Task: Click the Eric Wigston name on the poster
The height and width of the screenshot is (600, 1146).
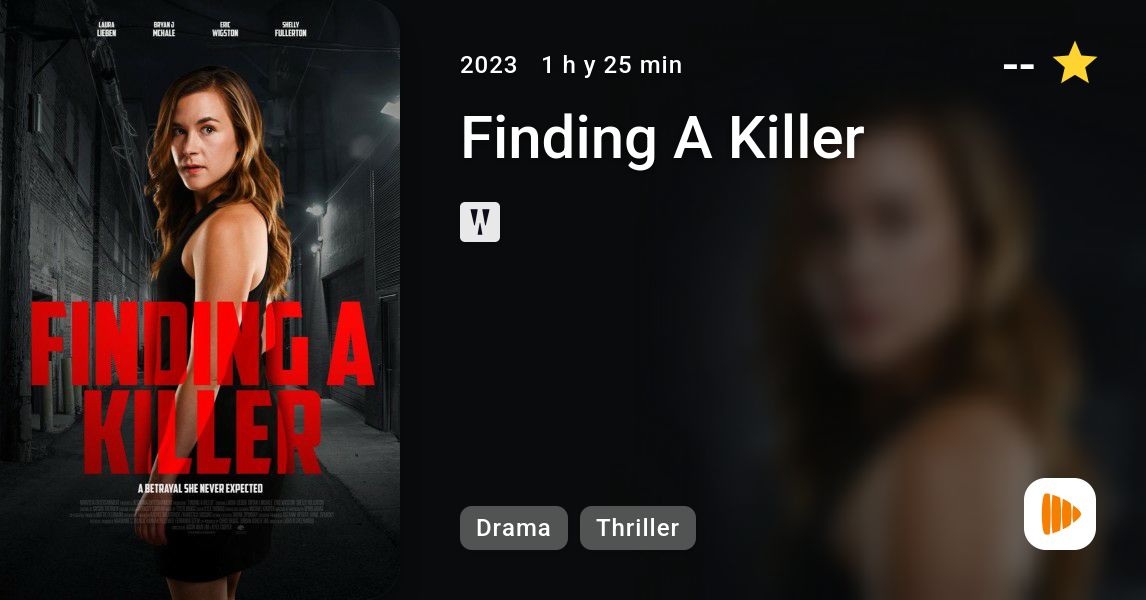Action: [225, 29]
